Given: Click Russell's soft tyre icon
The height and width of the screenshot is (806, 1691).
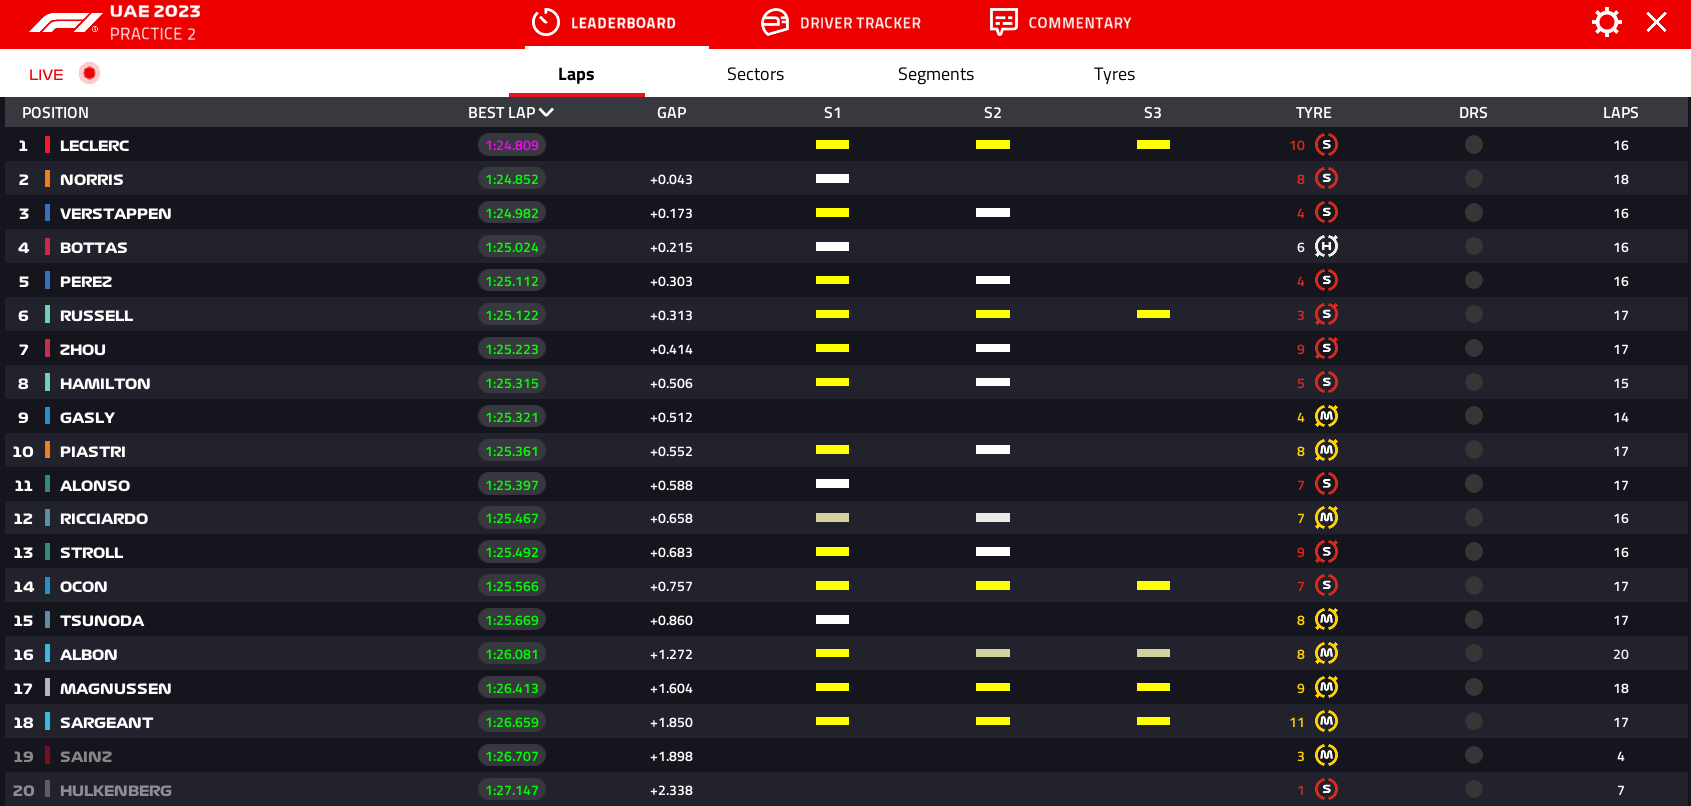Looking at the screenshot, I should [1326, 315].
